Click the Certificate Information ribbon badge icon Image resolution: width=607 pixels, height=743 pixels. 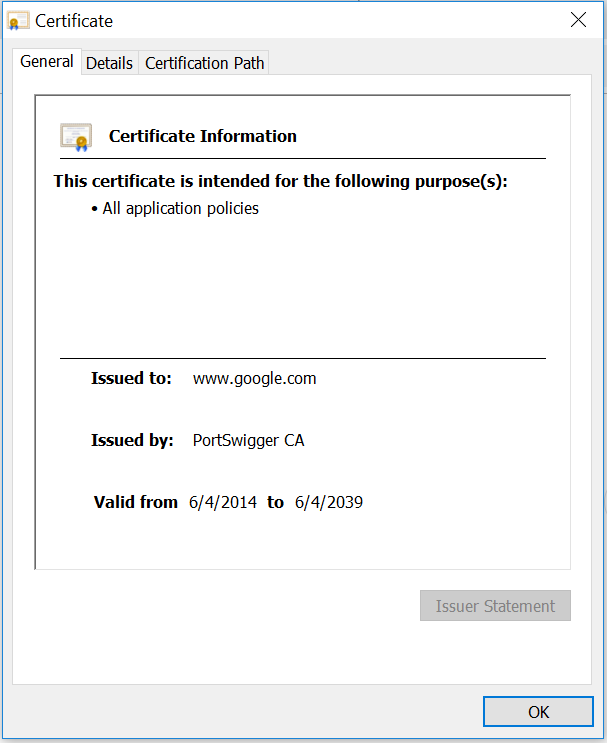(x=75, y=136)
